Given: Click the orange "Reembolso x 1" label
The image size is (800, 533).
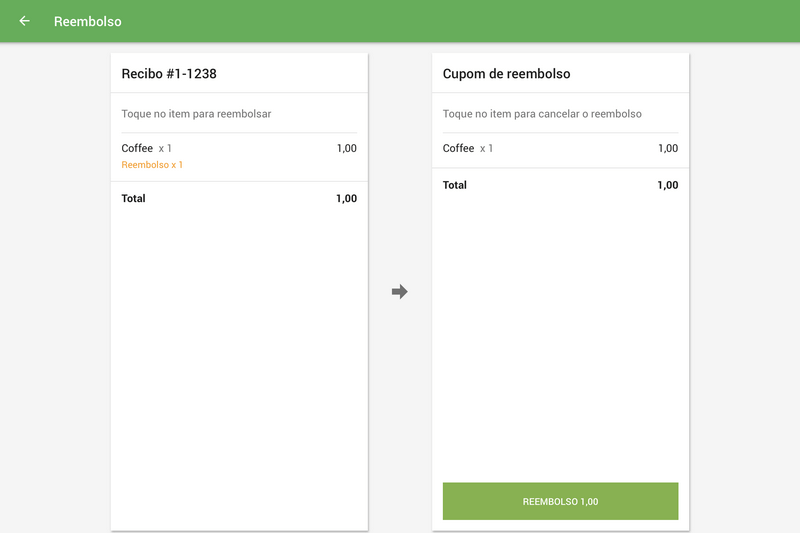Looking at the screenshot, I should (152, 165).
